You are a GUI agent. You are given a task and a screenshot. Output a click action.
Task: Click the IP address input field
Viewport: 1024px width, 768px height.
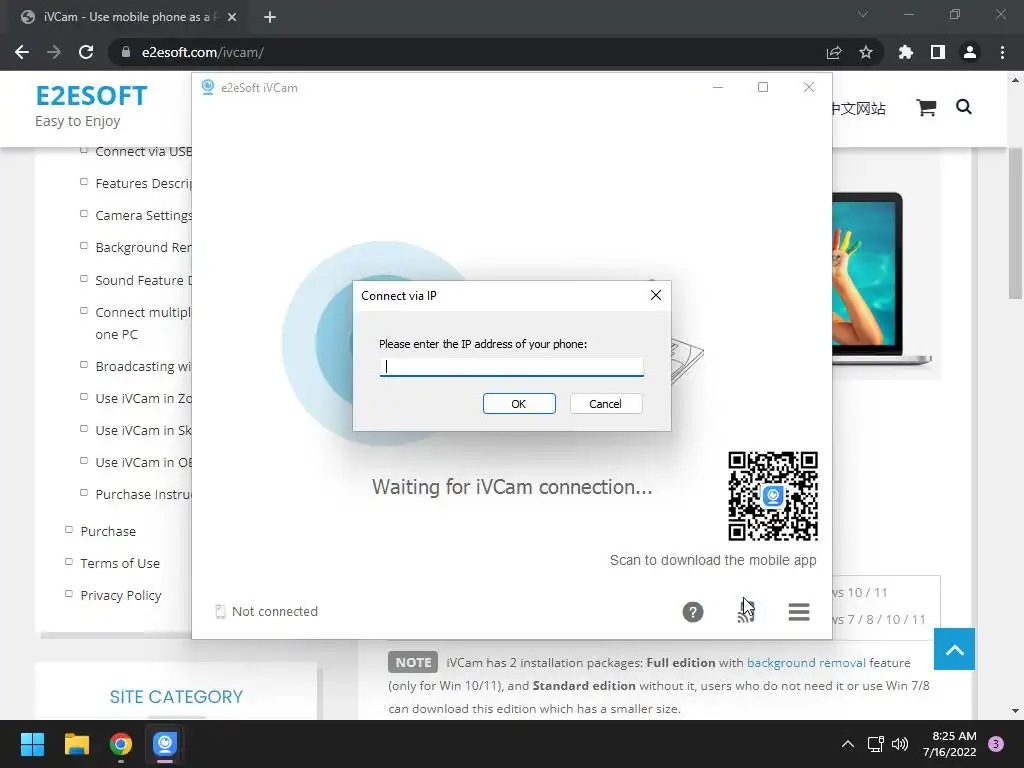pyautogui.click(x=511, y=366)
